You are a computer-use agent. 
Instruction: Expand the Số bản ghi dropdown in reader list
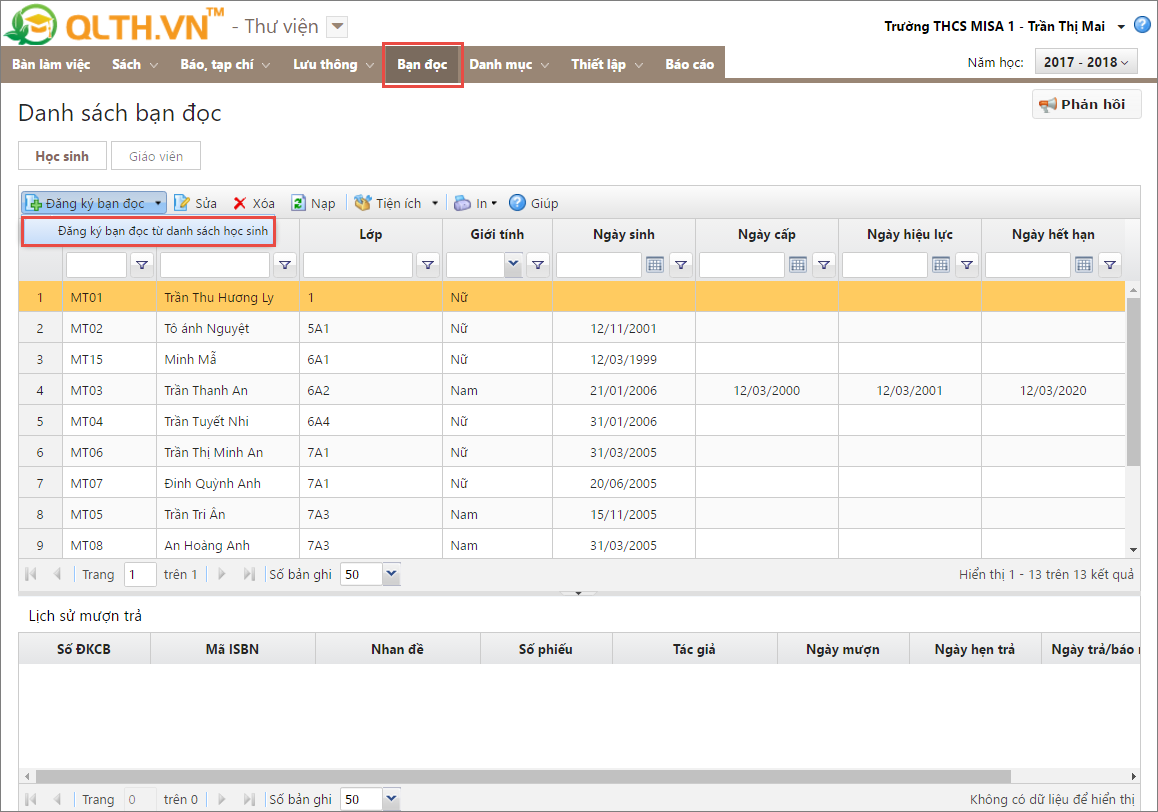390,574
